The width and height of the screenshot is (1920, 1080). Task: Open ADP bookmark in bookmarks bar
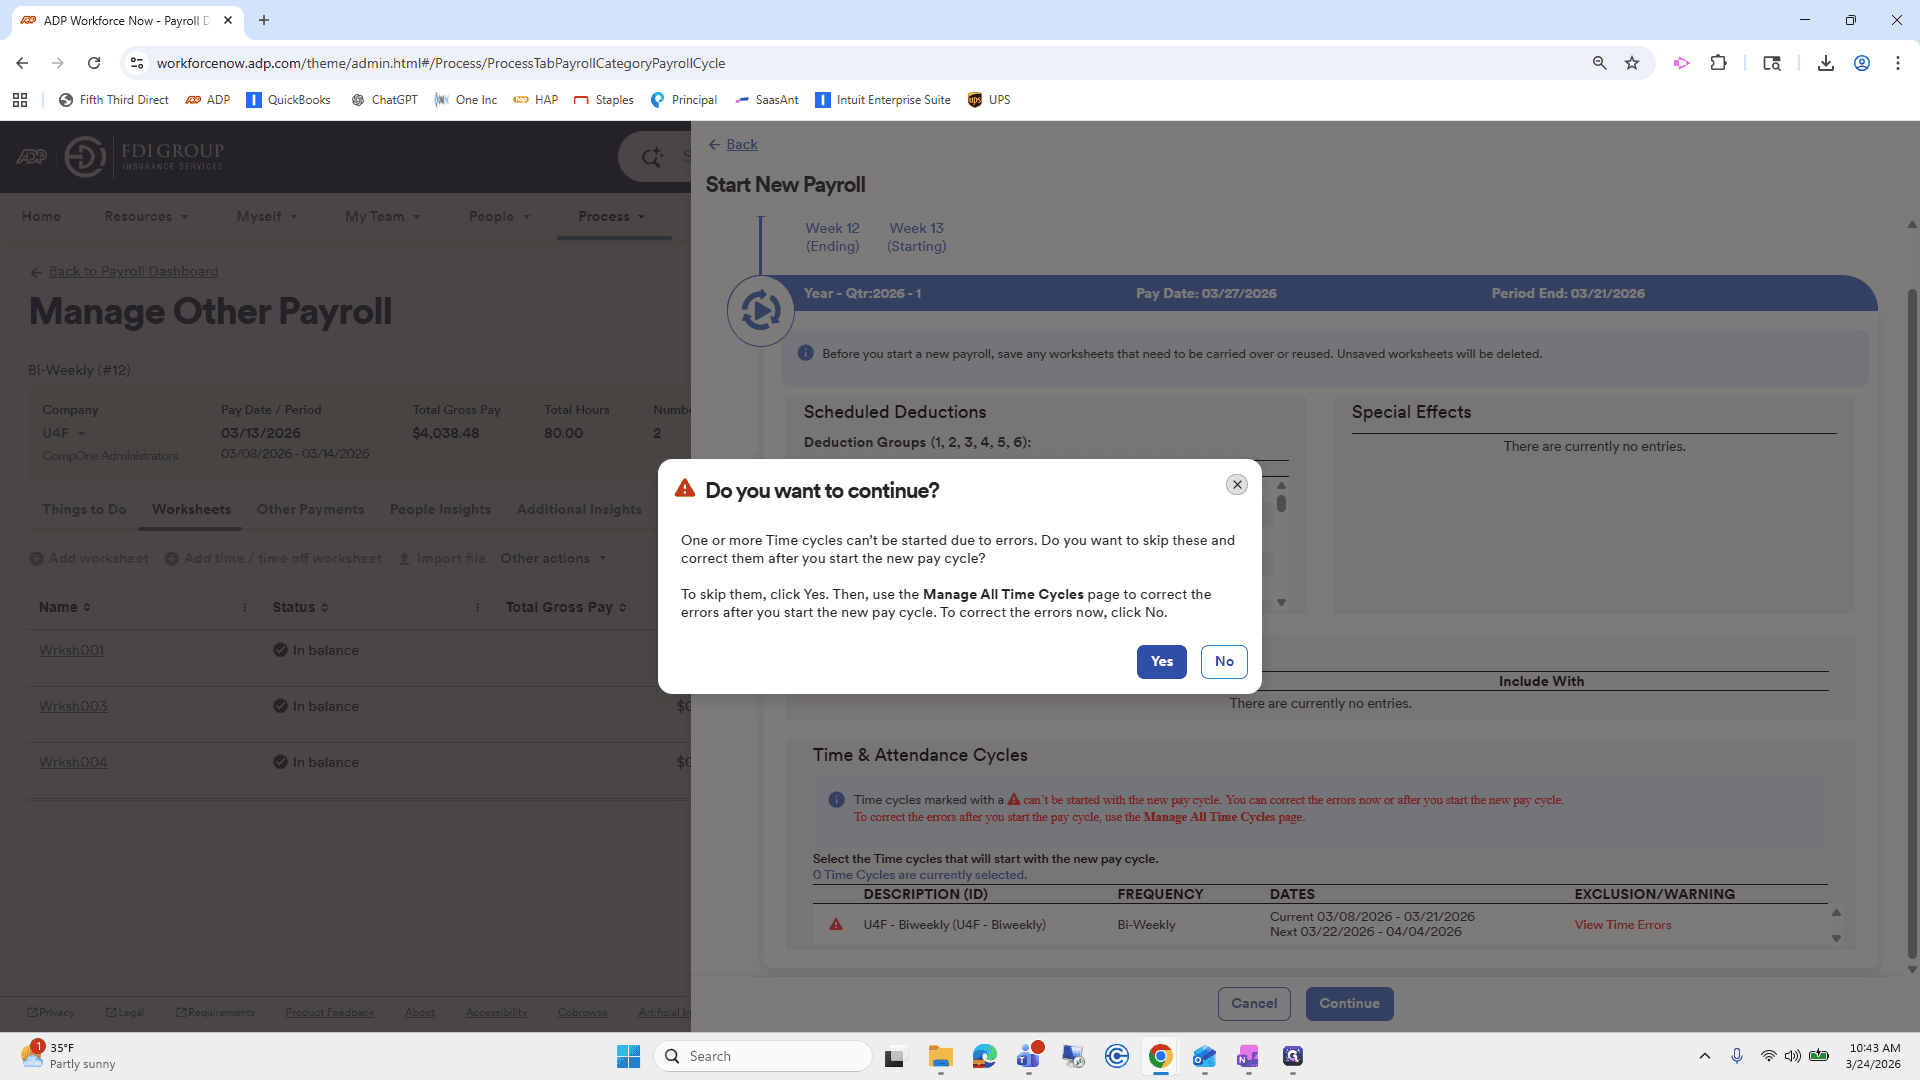click(208, 100)
